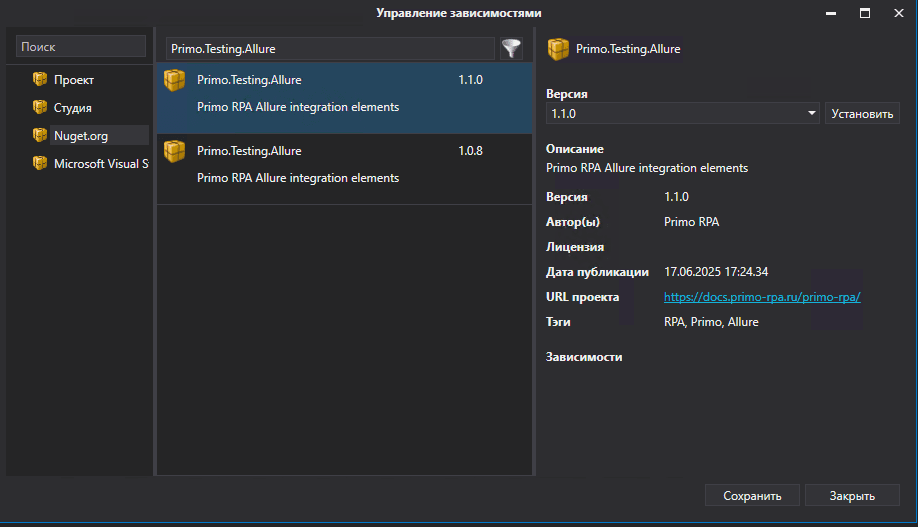Image resolution: width=918 pixels, height=527 pixels.
Task: Maximize the Управление зависимостями window
Action: point(865,13)
